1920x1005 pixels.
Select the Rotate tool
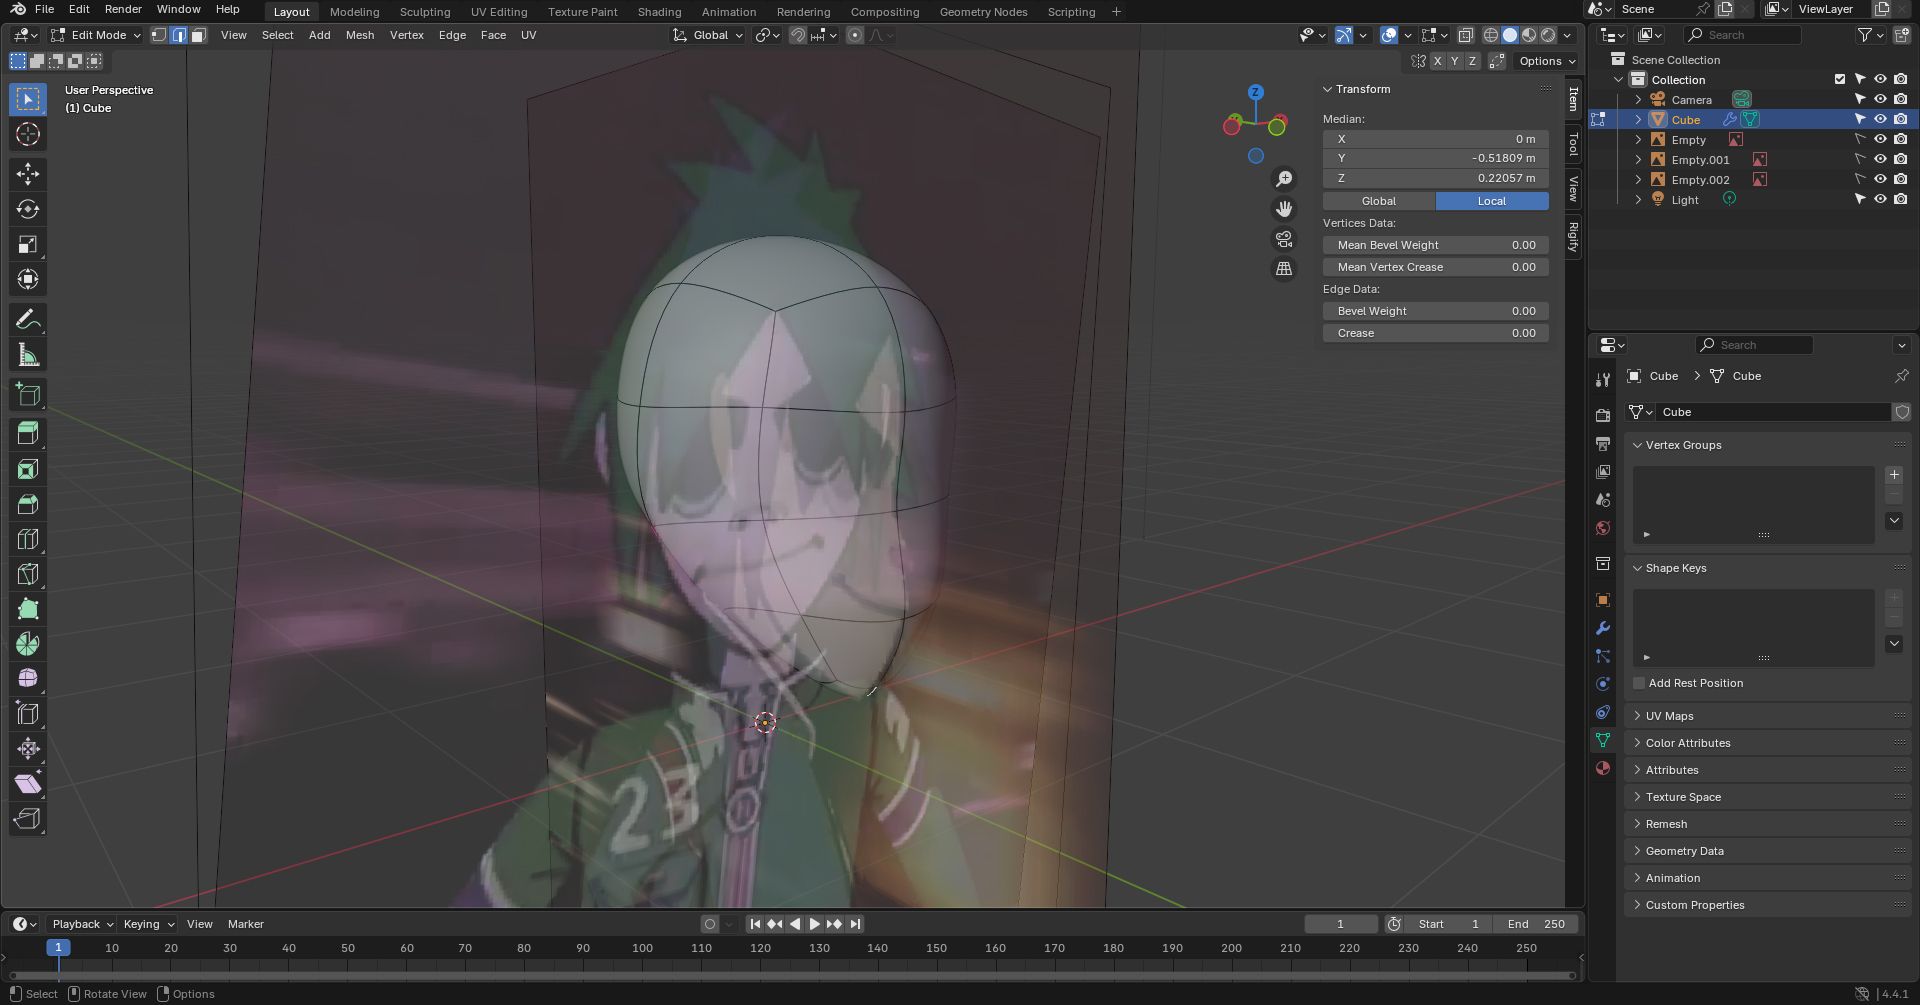pyautogui.click(x=28, y=209)
